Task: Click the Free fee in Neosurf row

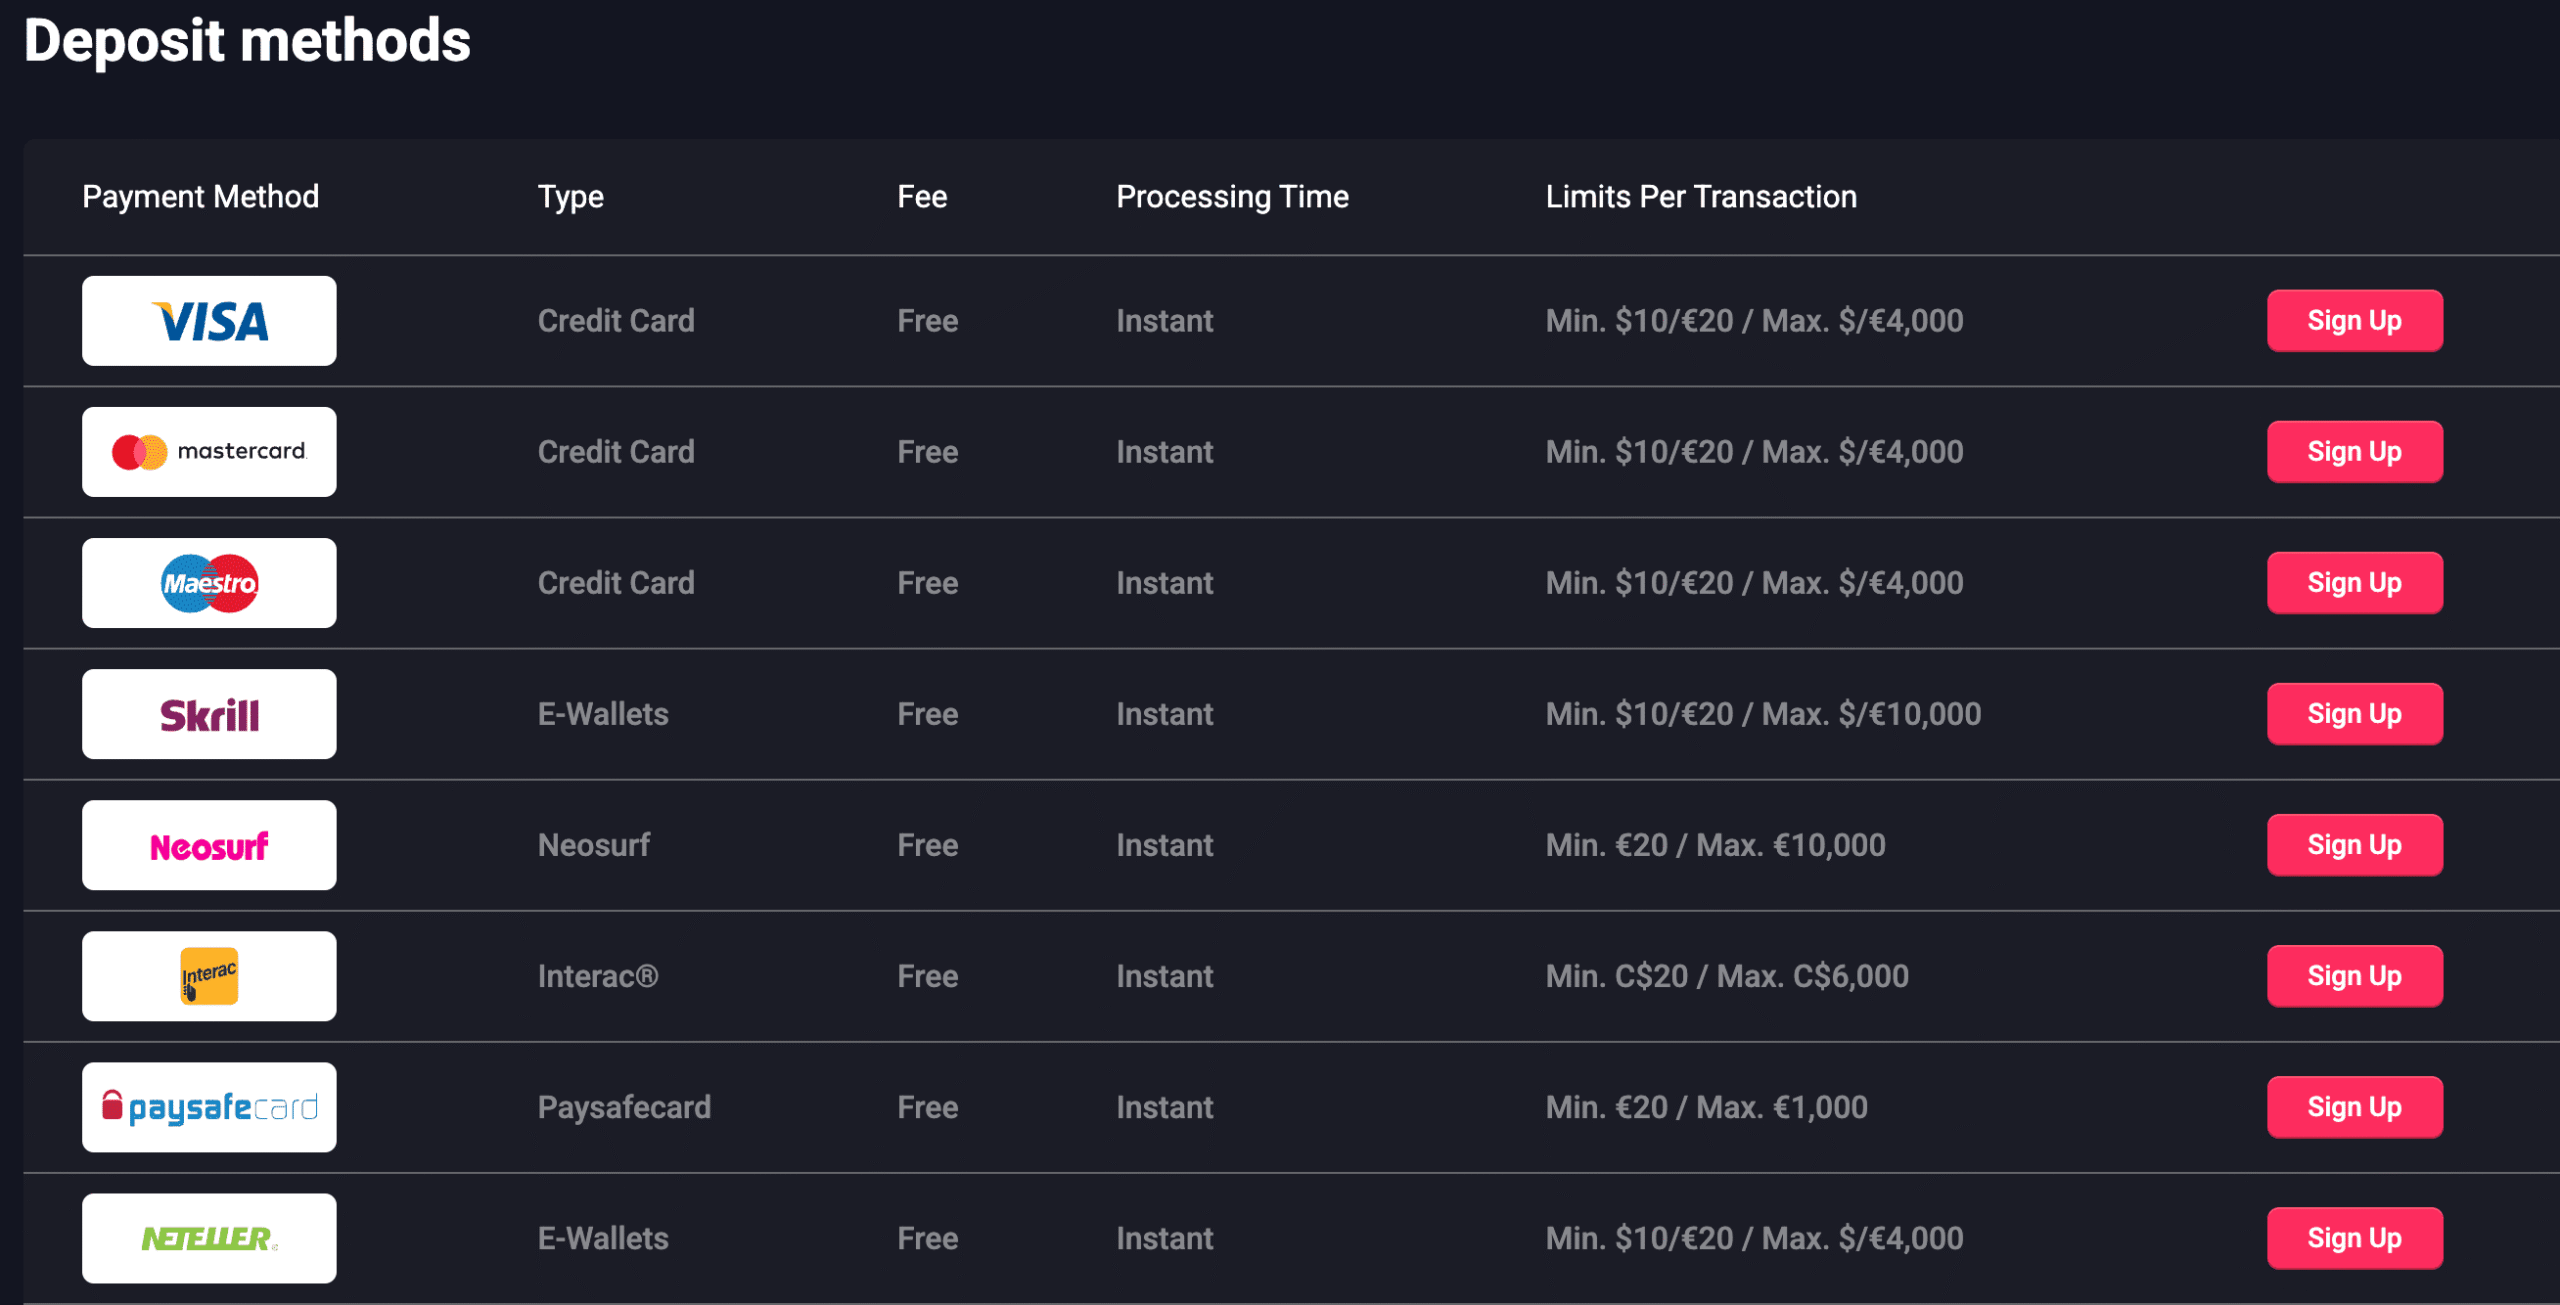Action: [x=928, y=845]
